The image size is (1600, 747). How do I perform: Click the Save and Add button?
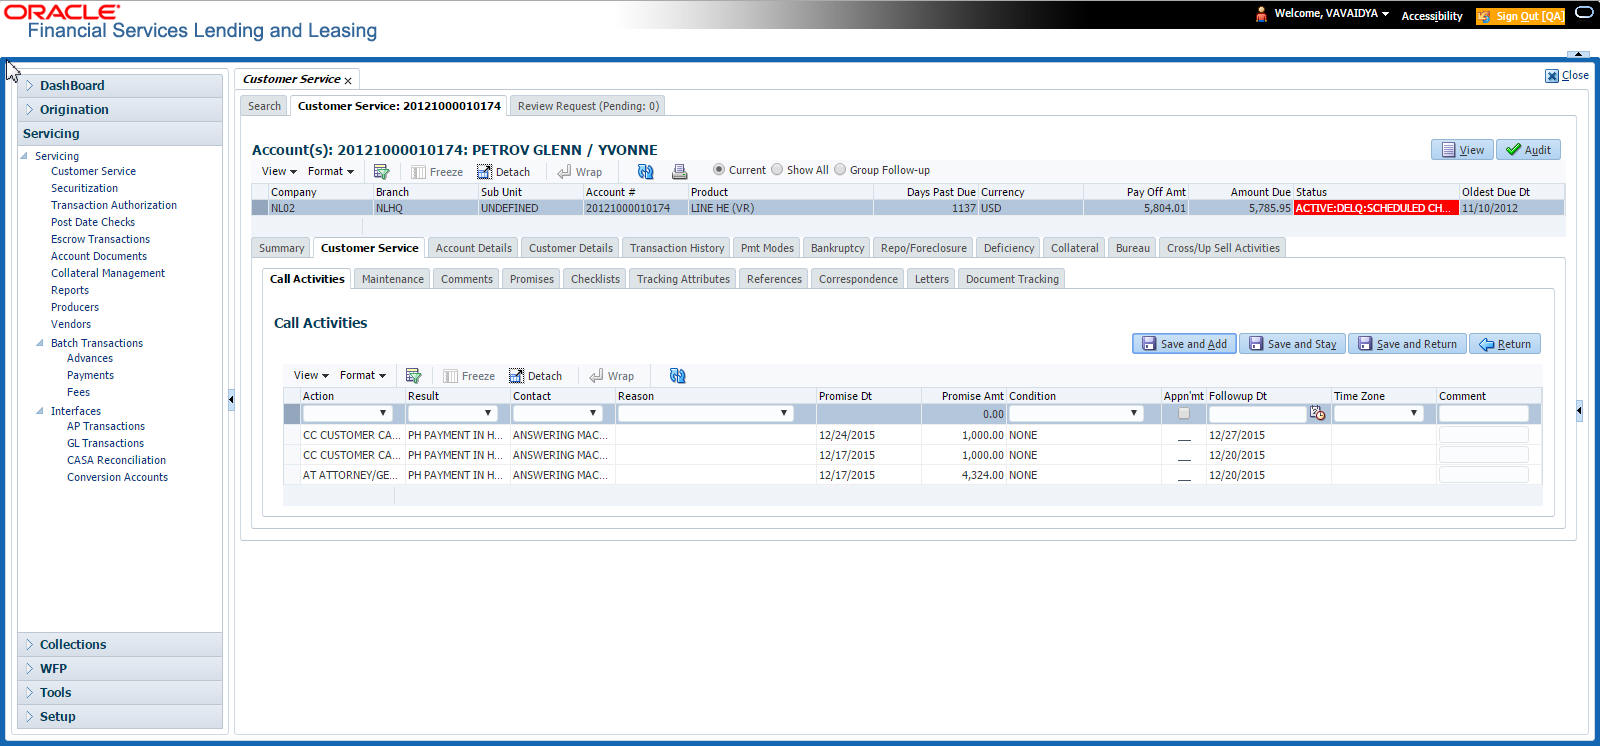pos(1184,344)
